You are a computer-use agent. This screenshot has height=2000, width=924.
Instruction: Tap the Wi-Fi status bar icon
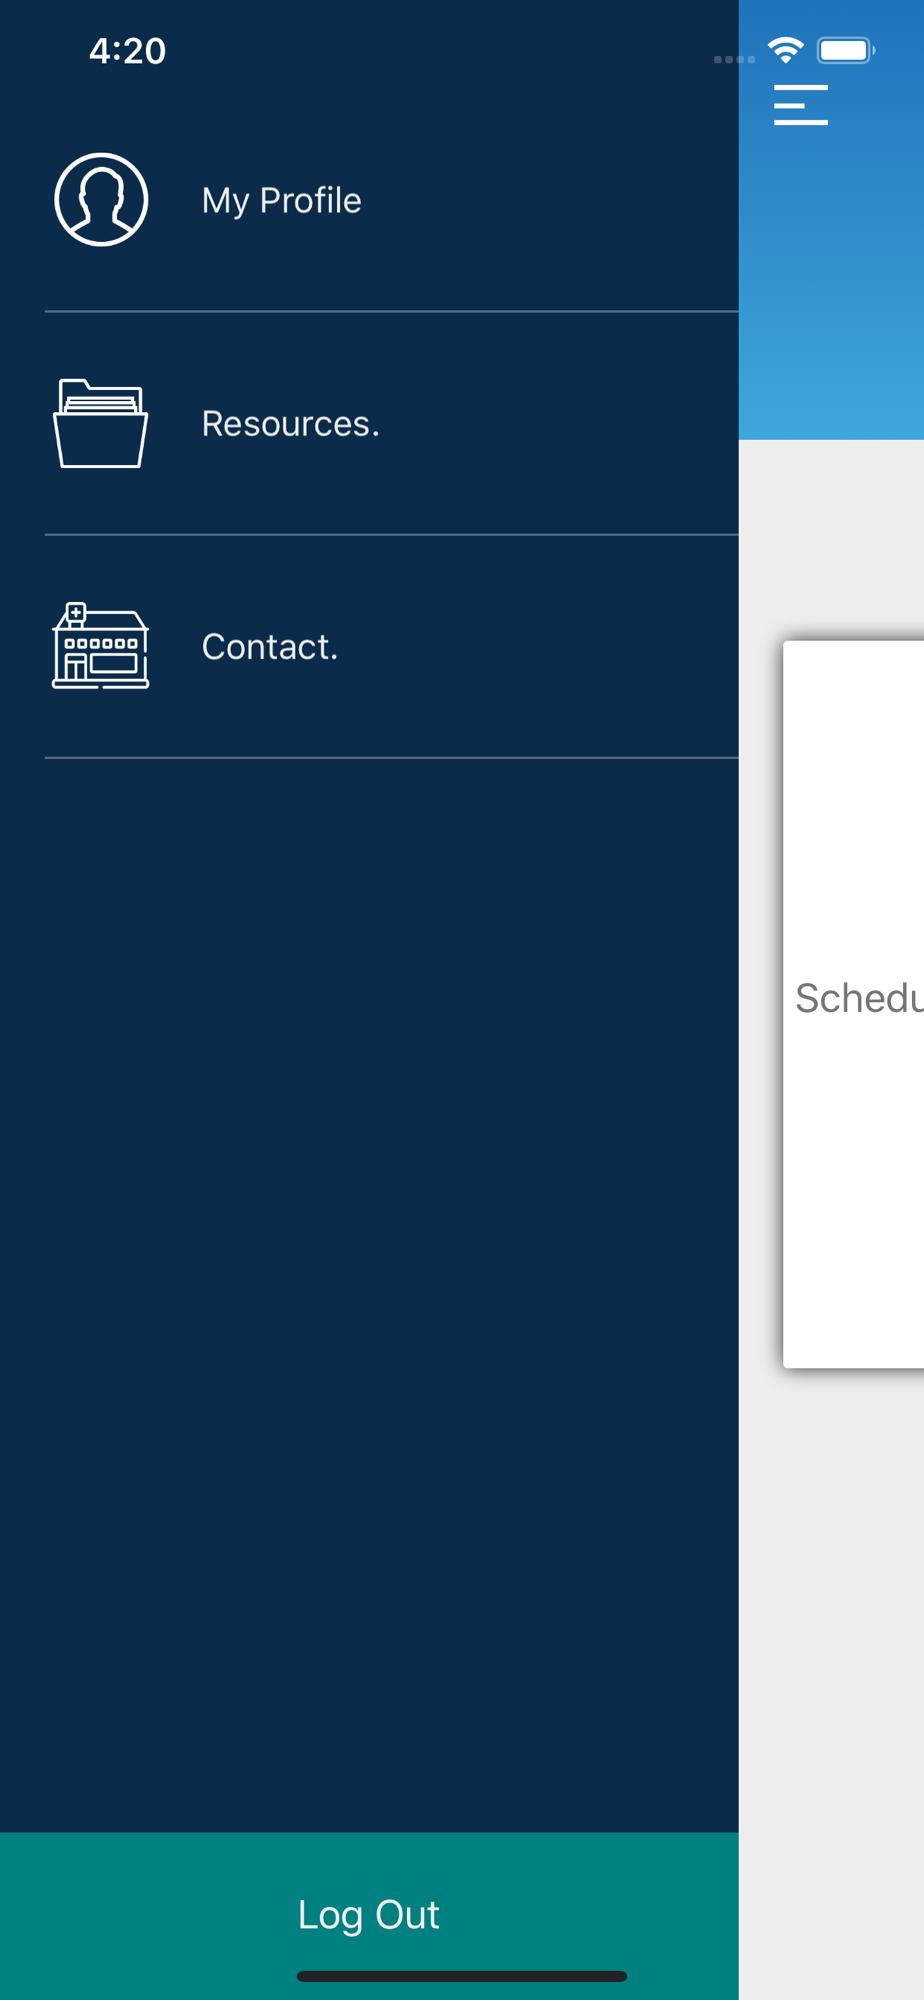[786, 49]
